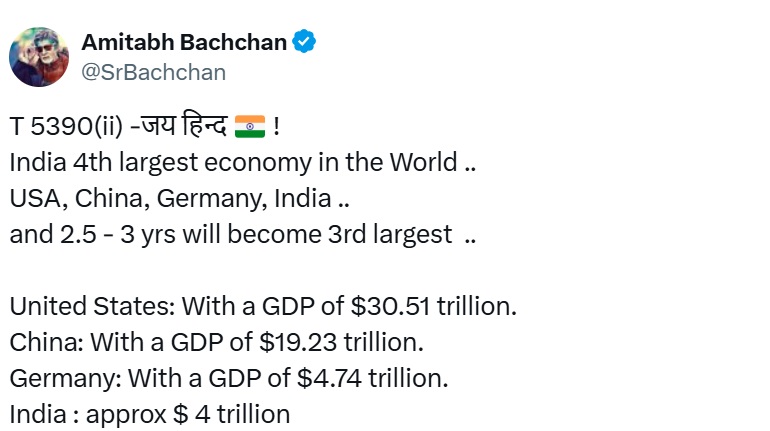The image size is (770, 431).
Task: Click the "T 5390(ii)" tweet number text
Action: tap(65, 127)
